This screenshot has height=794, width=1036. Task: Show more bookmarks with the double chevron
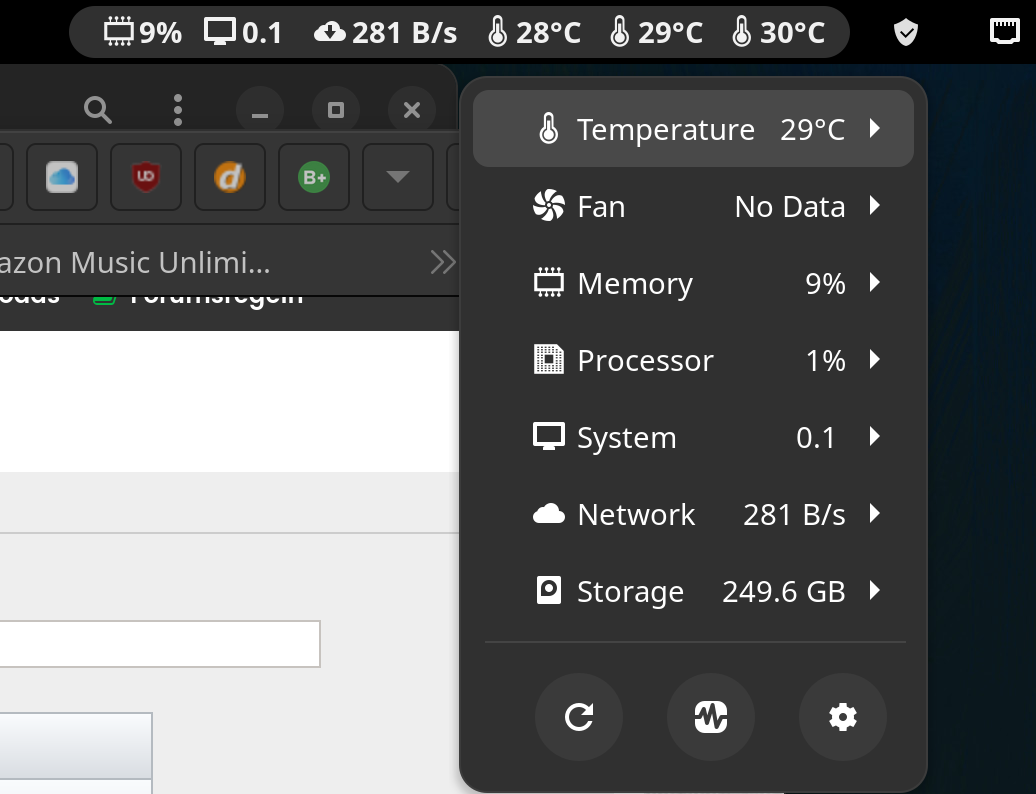point(441,263)
